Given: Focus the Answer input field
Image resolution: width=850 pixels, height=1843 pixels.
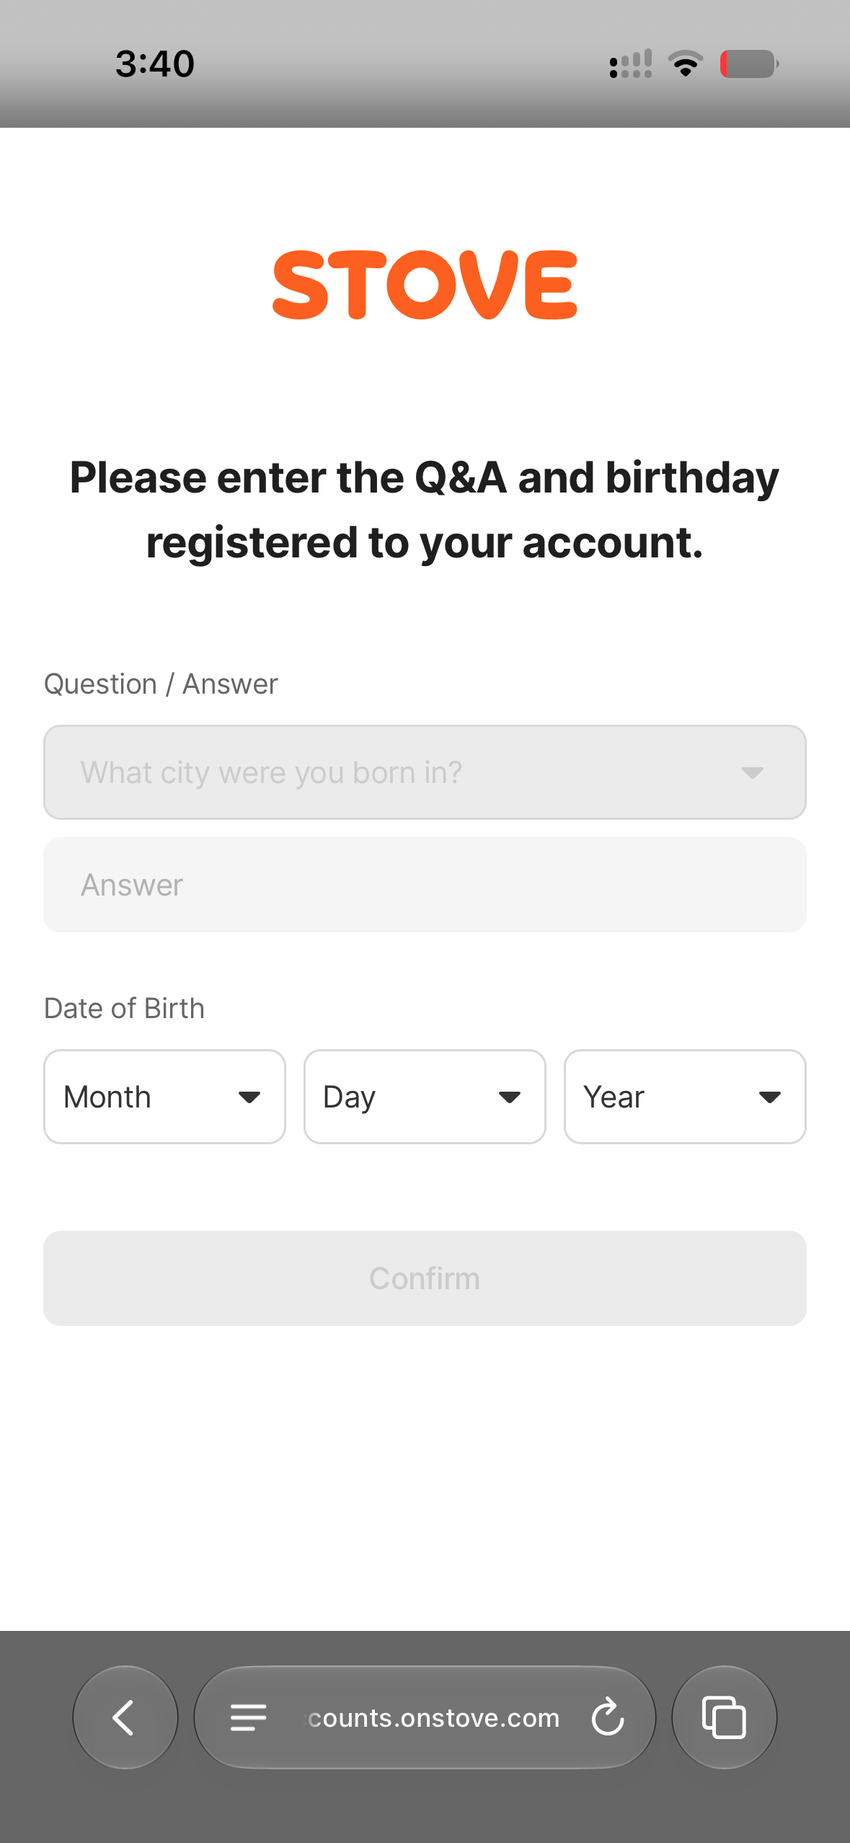Looking at the screenshot, I should click(x=425, y=885).
